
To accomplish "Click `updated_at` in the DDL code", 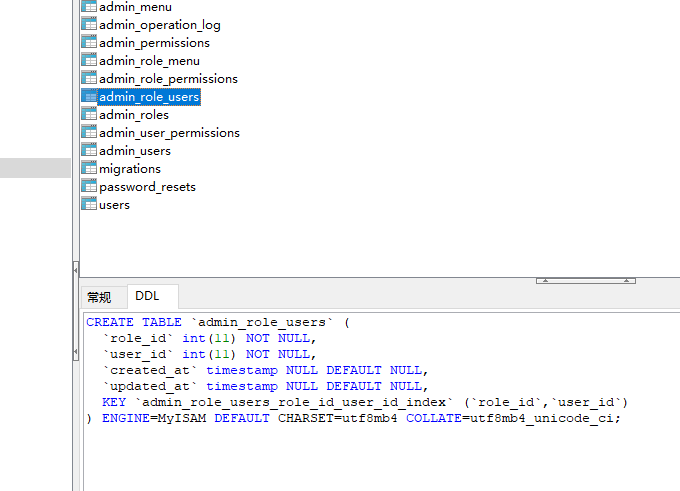I will tap(150, 386).
